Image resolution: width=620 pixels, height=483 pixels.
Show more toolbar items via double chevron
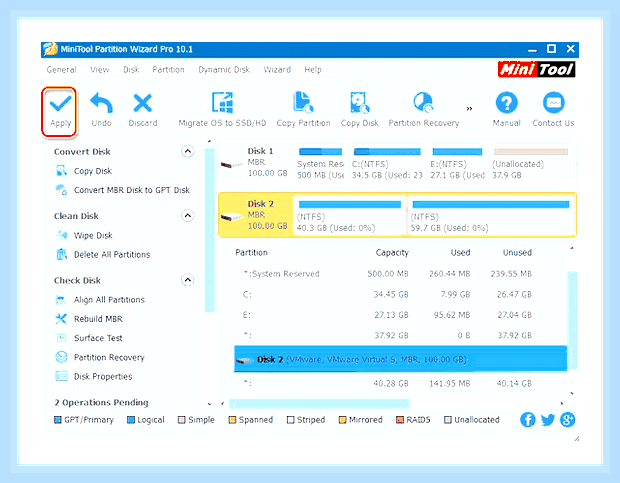click(469, 108)
